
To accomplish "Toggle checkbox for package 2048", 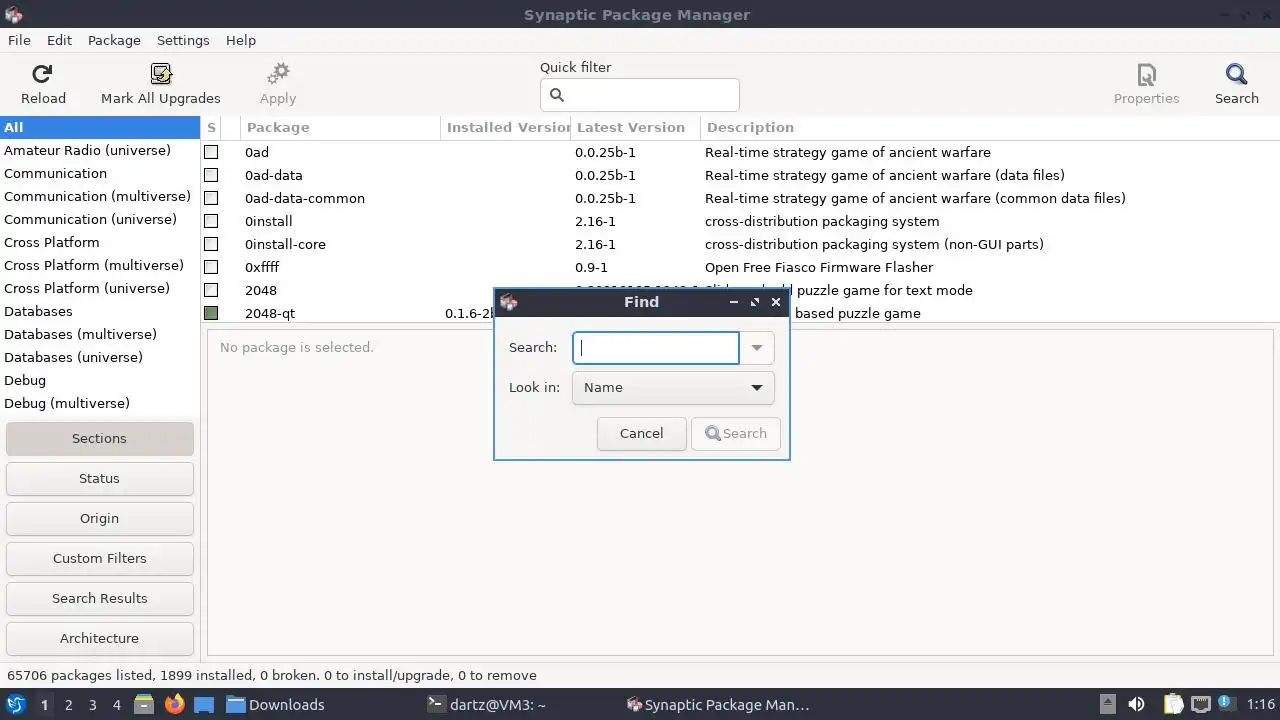I will point(211,290).
